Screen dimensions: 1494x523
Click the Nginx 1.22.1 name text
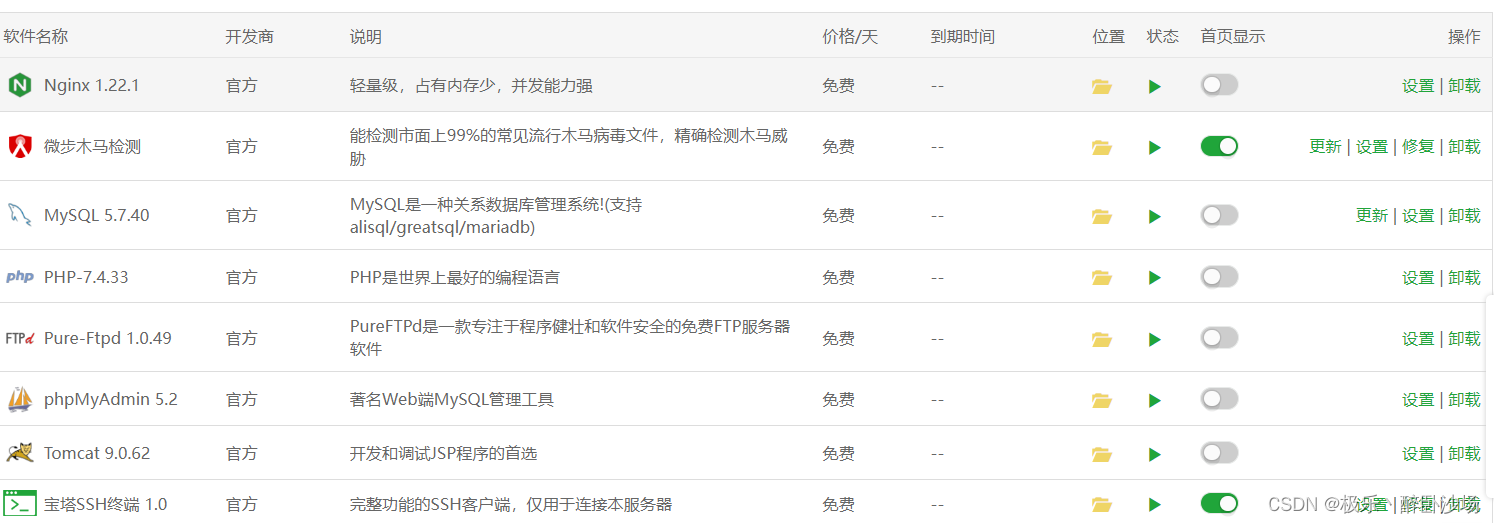coord(92,86)
